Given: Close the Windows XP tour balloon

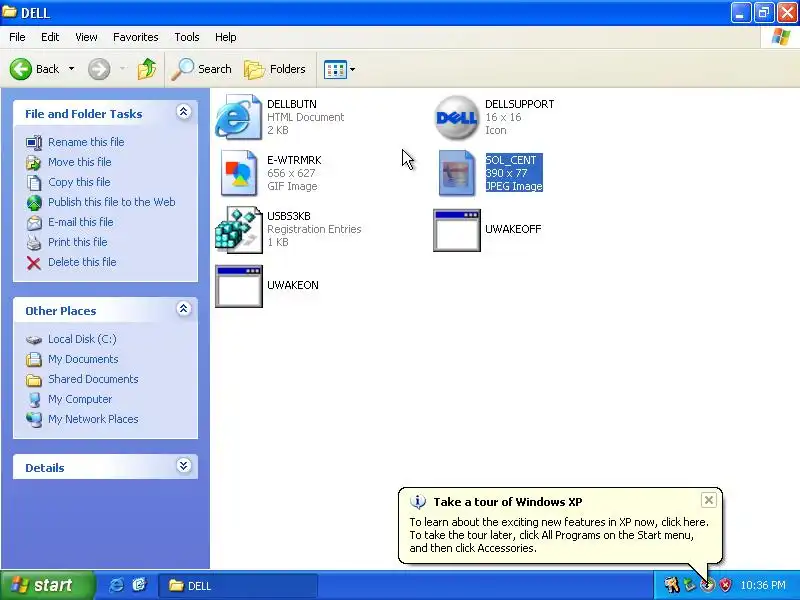Looking at the screenshot, I should point(709,501).
